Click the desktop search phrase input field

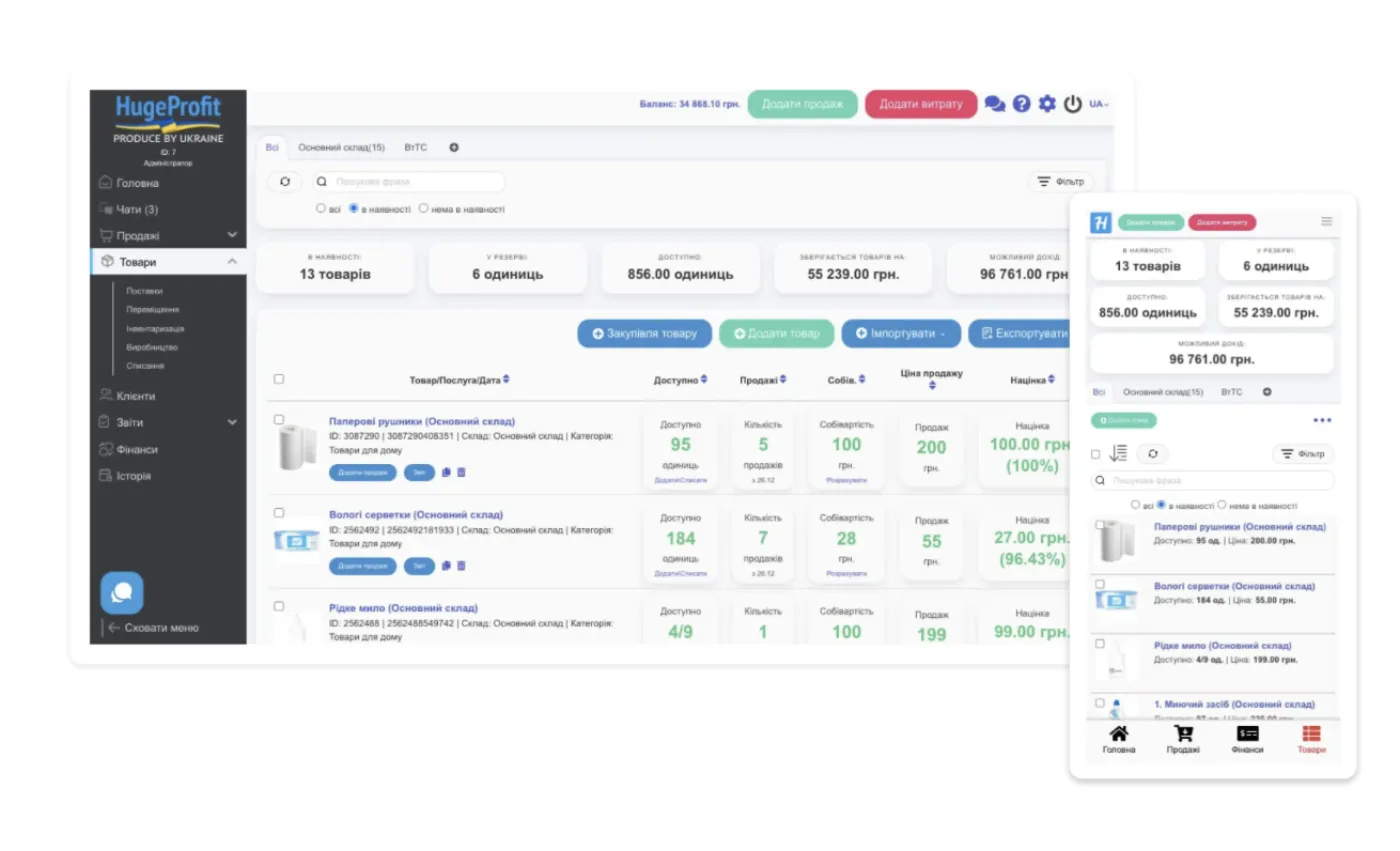[407, 182]
